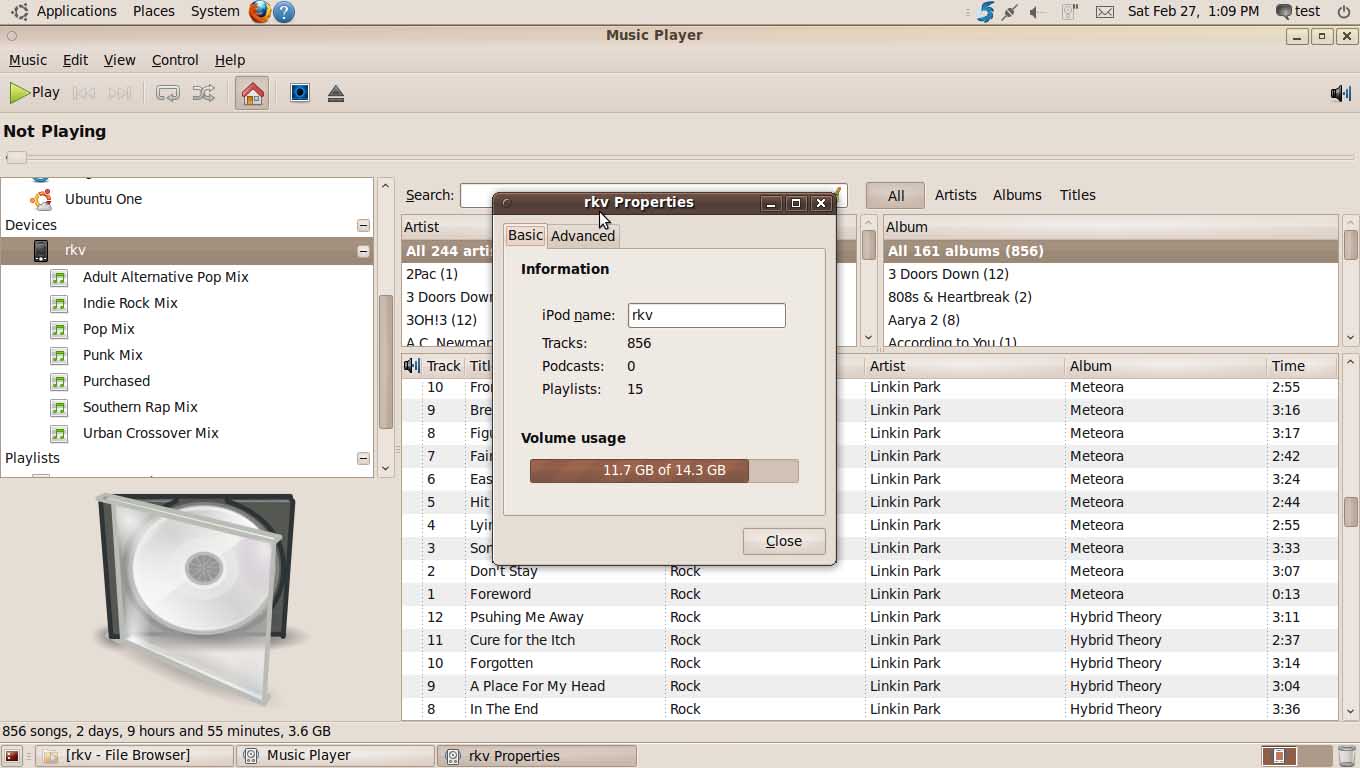
Task: Toggle repeat mode in toolbar
Action: coord(168,93)
